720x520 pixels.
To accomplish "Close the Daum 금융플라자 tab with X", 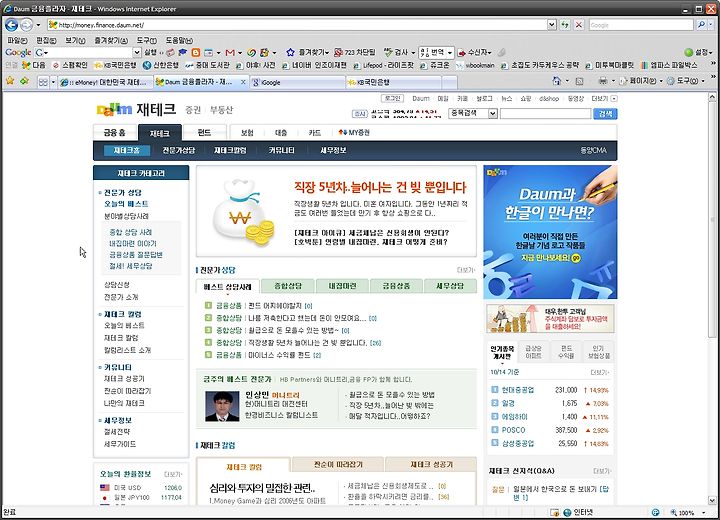I will (x=243, y=82).
